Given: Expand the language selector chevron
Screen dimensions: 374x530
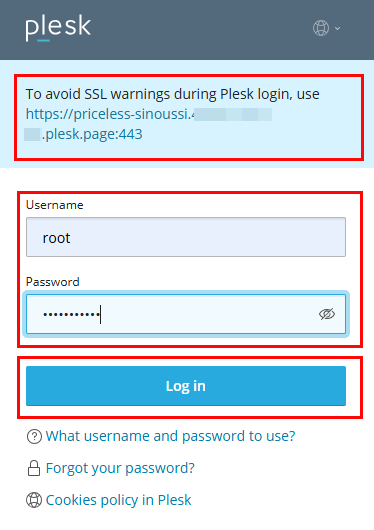Looking at the screenshot, I should pyautogui.click(x=337, y=28).
